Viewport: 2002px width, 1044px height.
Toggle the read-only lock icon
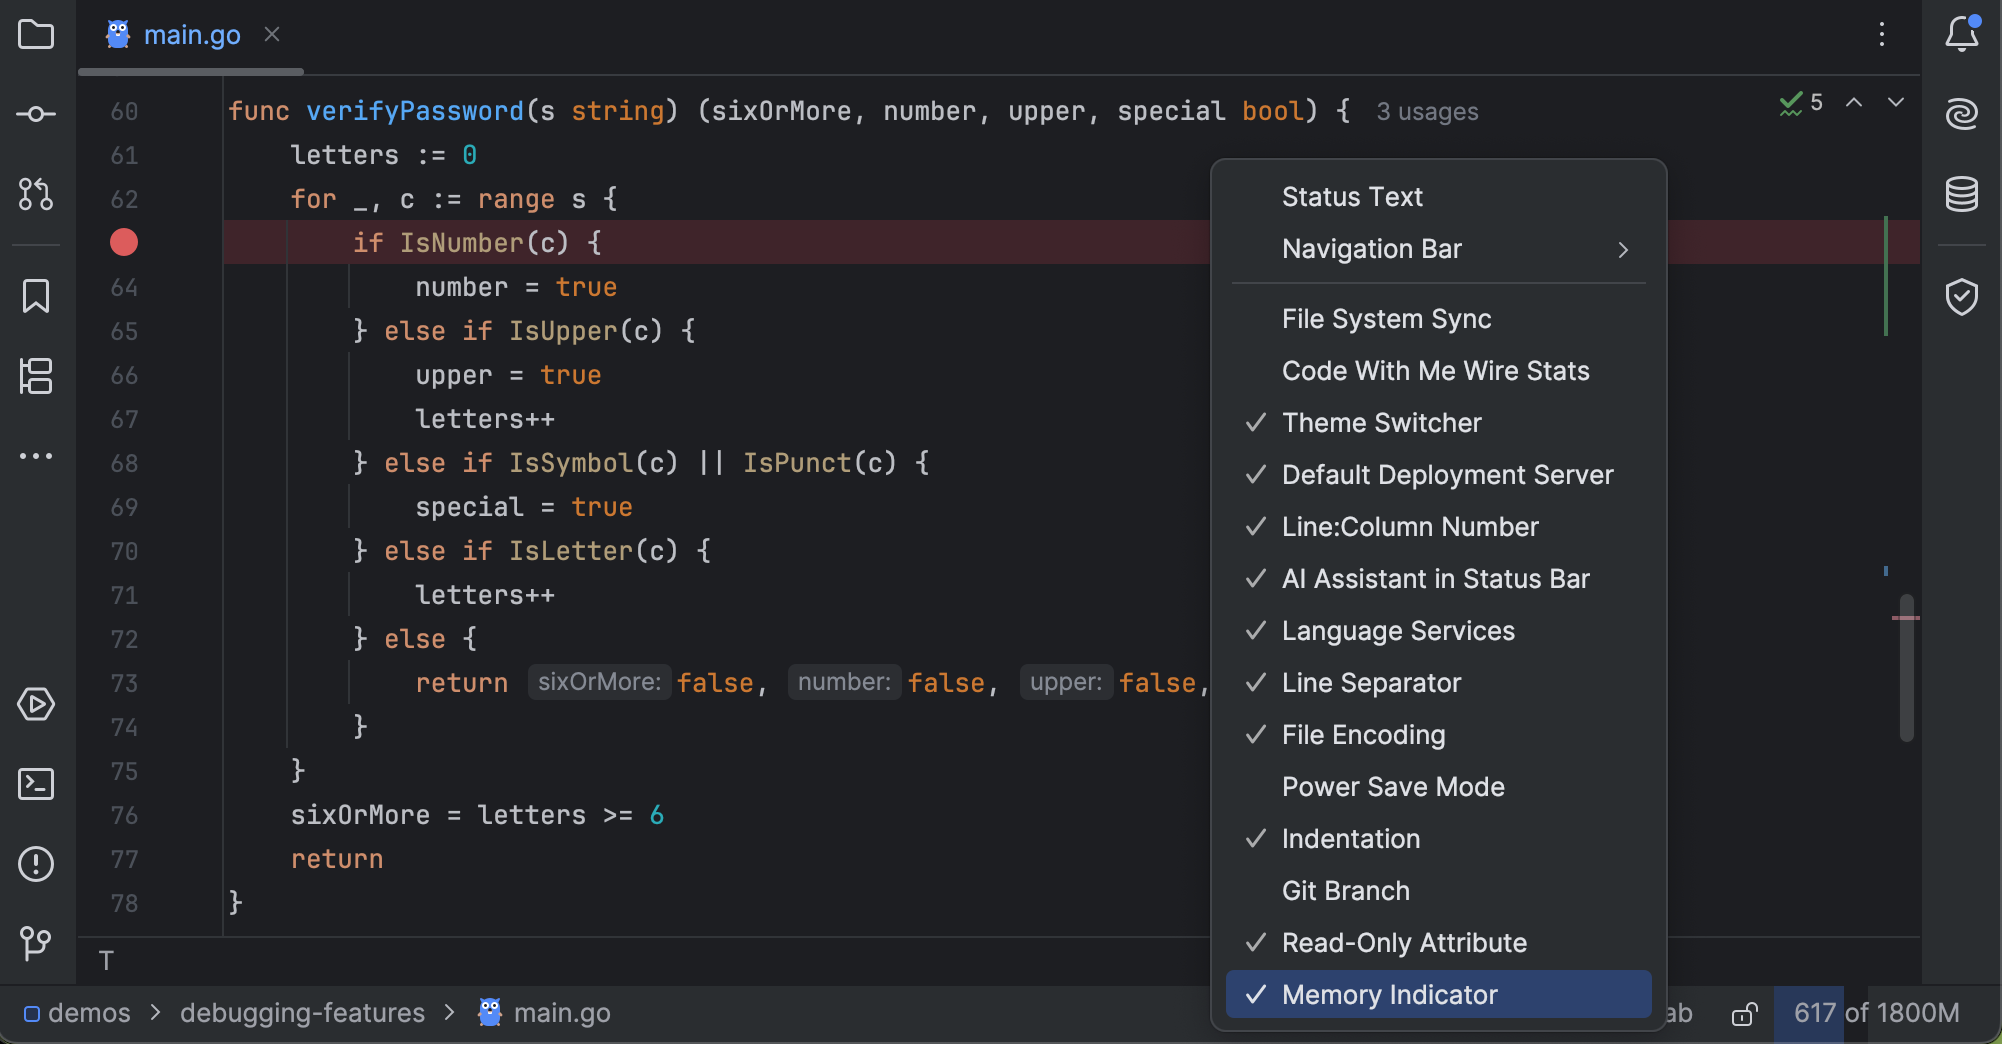click(1744, 1014)
